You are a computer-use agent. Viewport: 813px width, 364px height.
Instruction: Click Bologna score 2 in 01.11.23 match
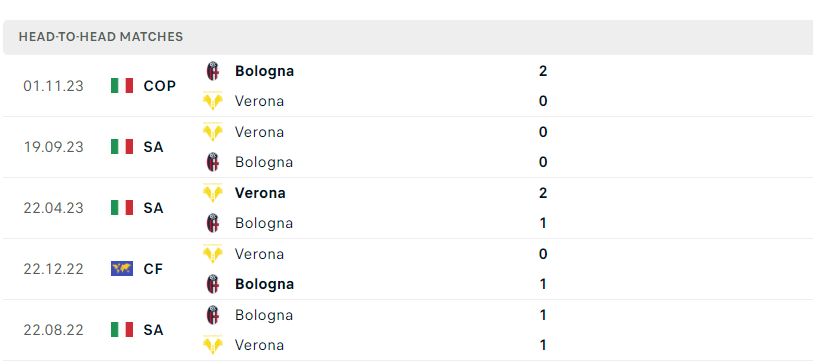point(543,71)
